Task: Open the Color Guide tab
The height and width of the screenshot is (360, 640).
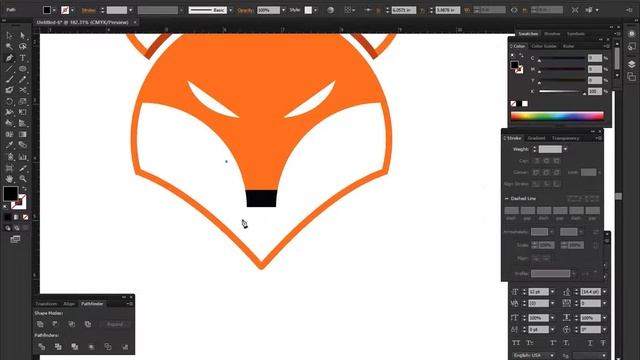Action: pos(544,46)
